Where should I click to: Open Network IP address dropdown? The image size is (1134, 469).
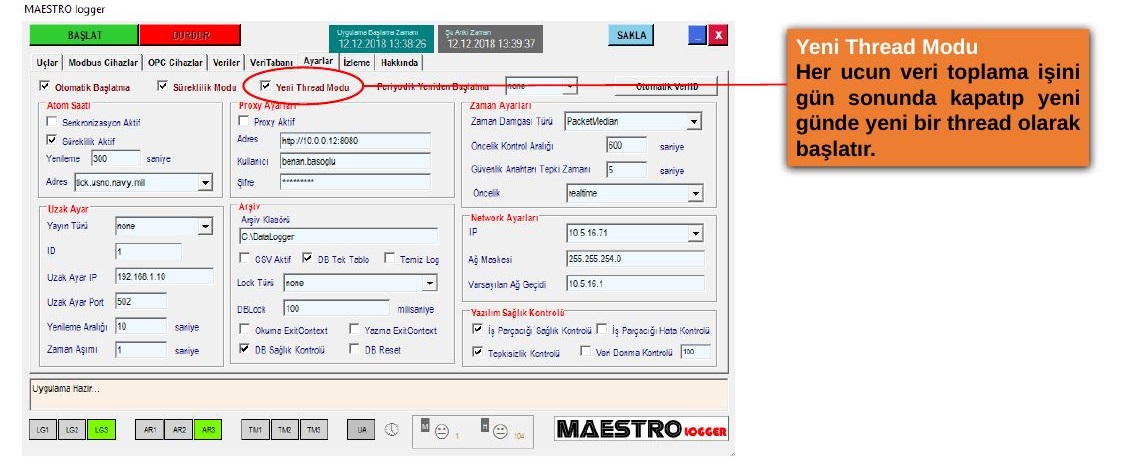pyautogui.click(x=696, y=233)
